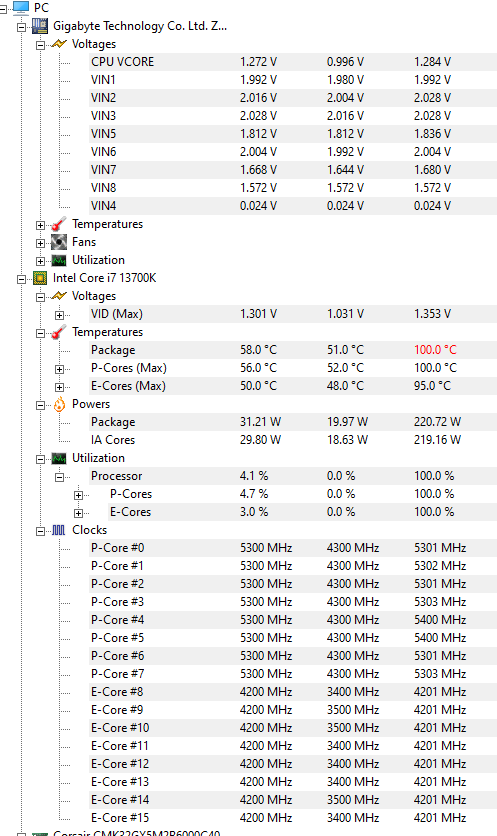Click the CPU Utilization graph icon

pos(59,458)
